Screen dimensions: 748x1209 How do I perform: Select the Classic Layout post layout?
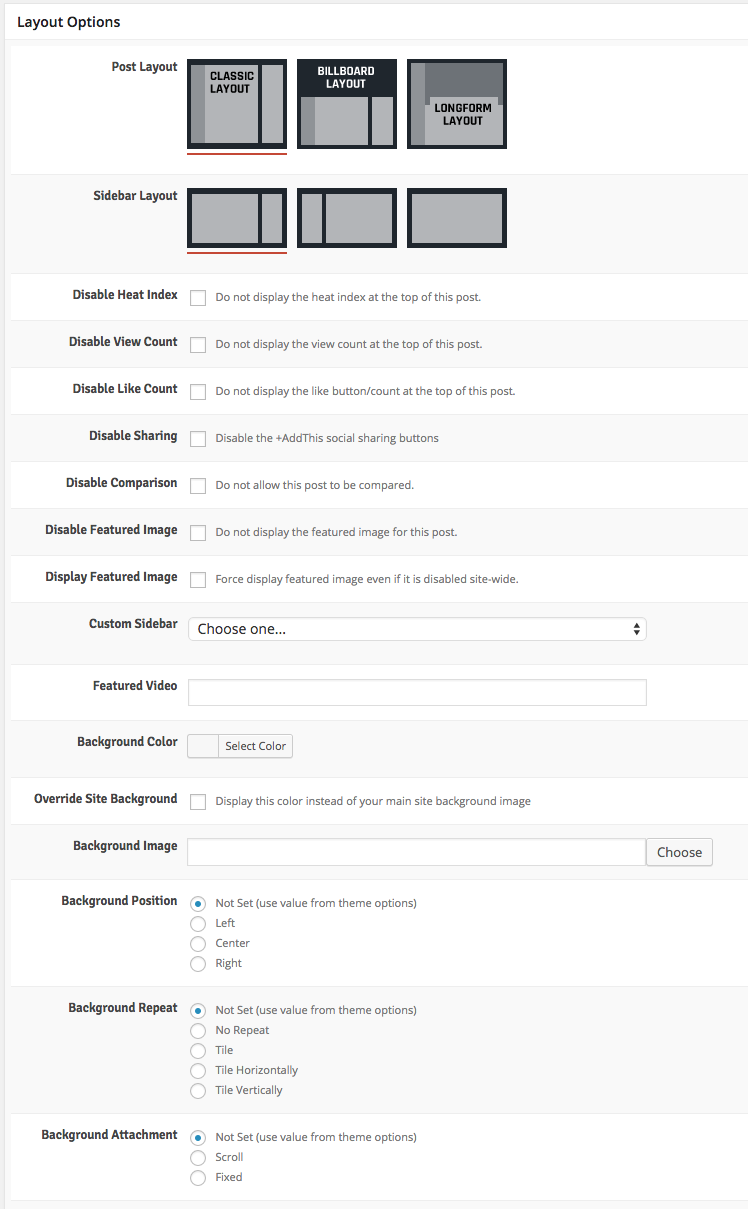point(237,103)
